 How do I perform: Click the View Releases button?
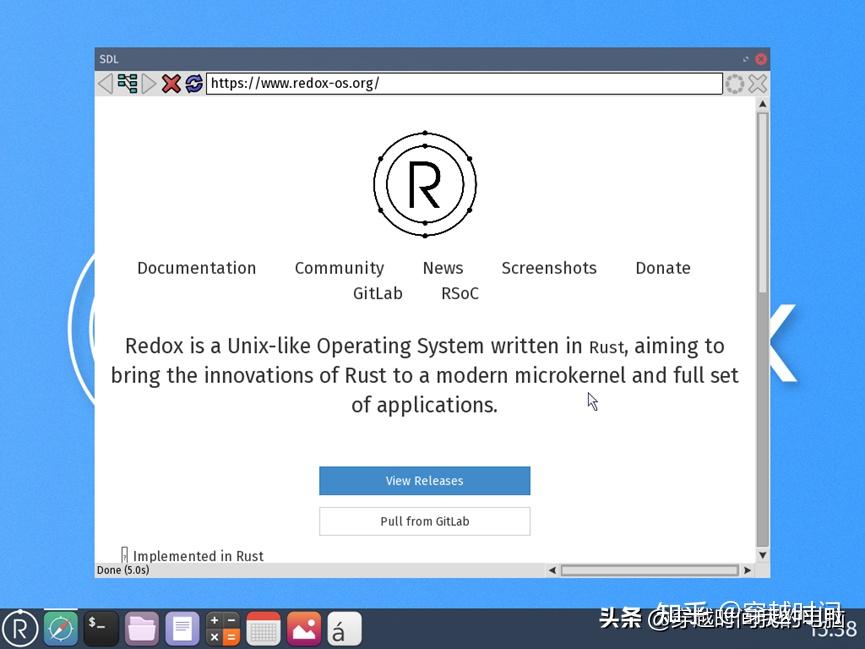point(424,481)
